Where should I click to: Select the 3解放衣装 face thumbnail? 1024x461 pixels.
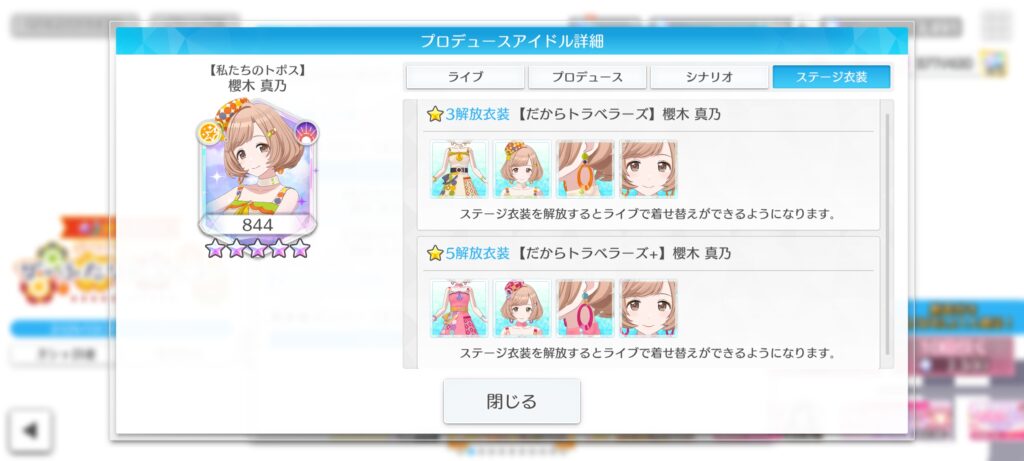pos(648,169)
